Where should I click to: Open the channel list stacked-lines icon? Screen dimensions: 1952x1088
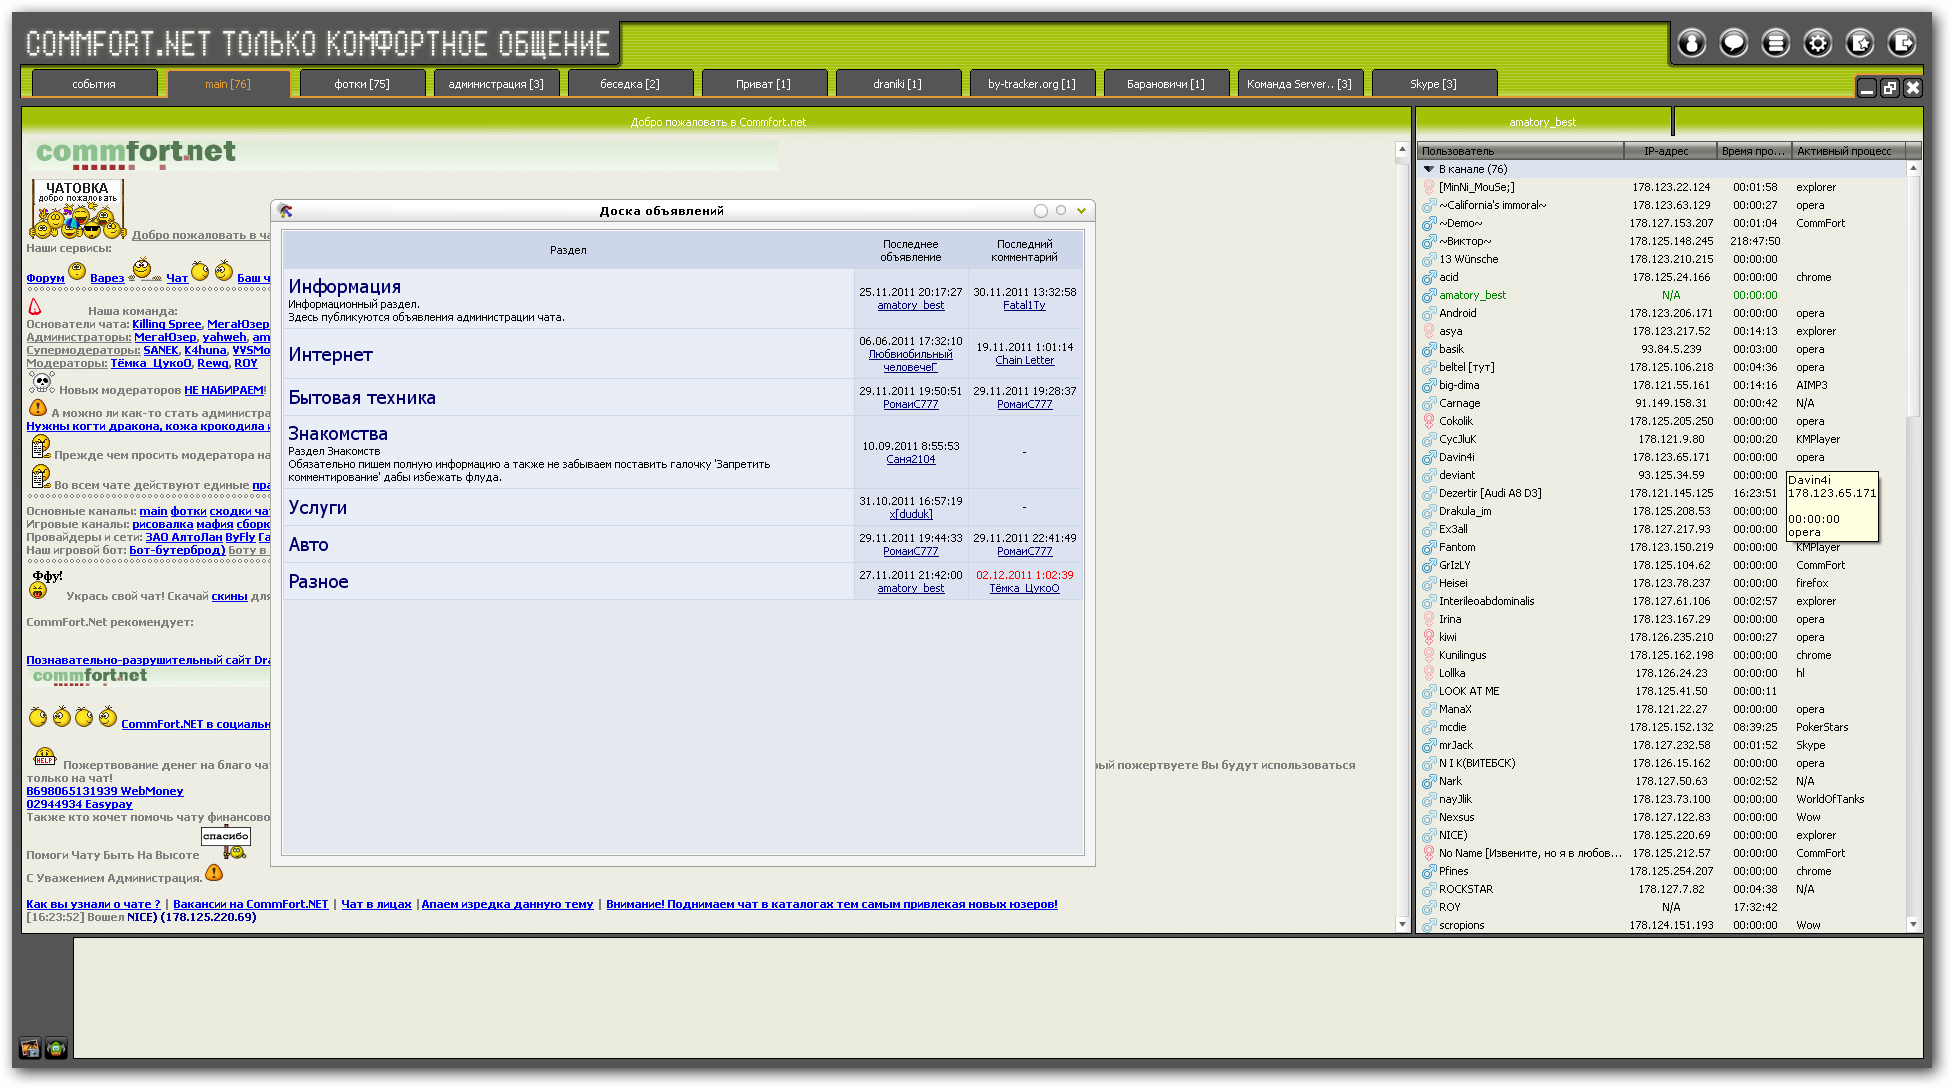pos(1775,43)
